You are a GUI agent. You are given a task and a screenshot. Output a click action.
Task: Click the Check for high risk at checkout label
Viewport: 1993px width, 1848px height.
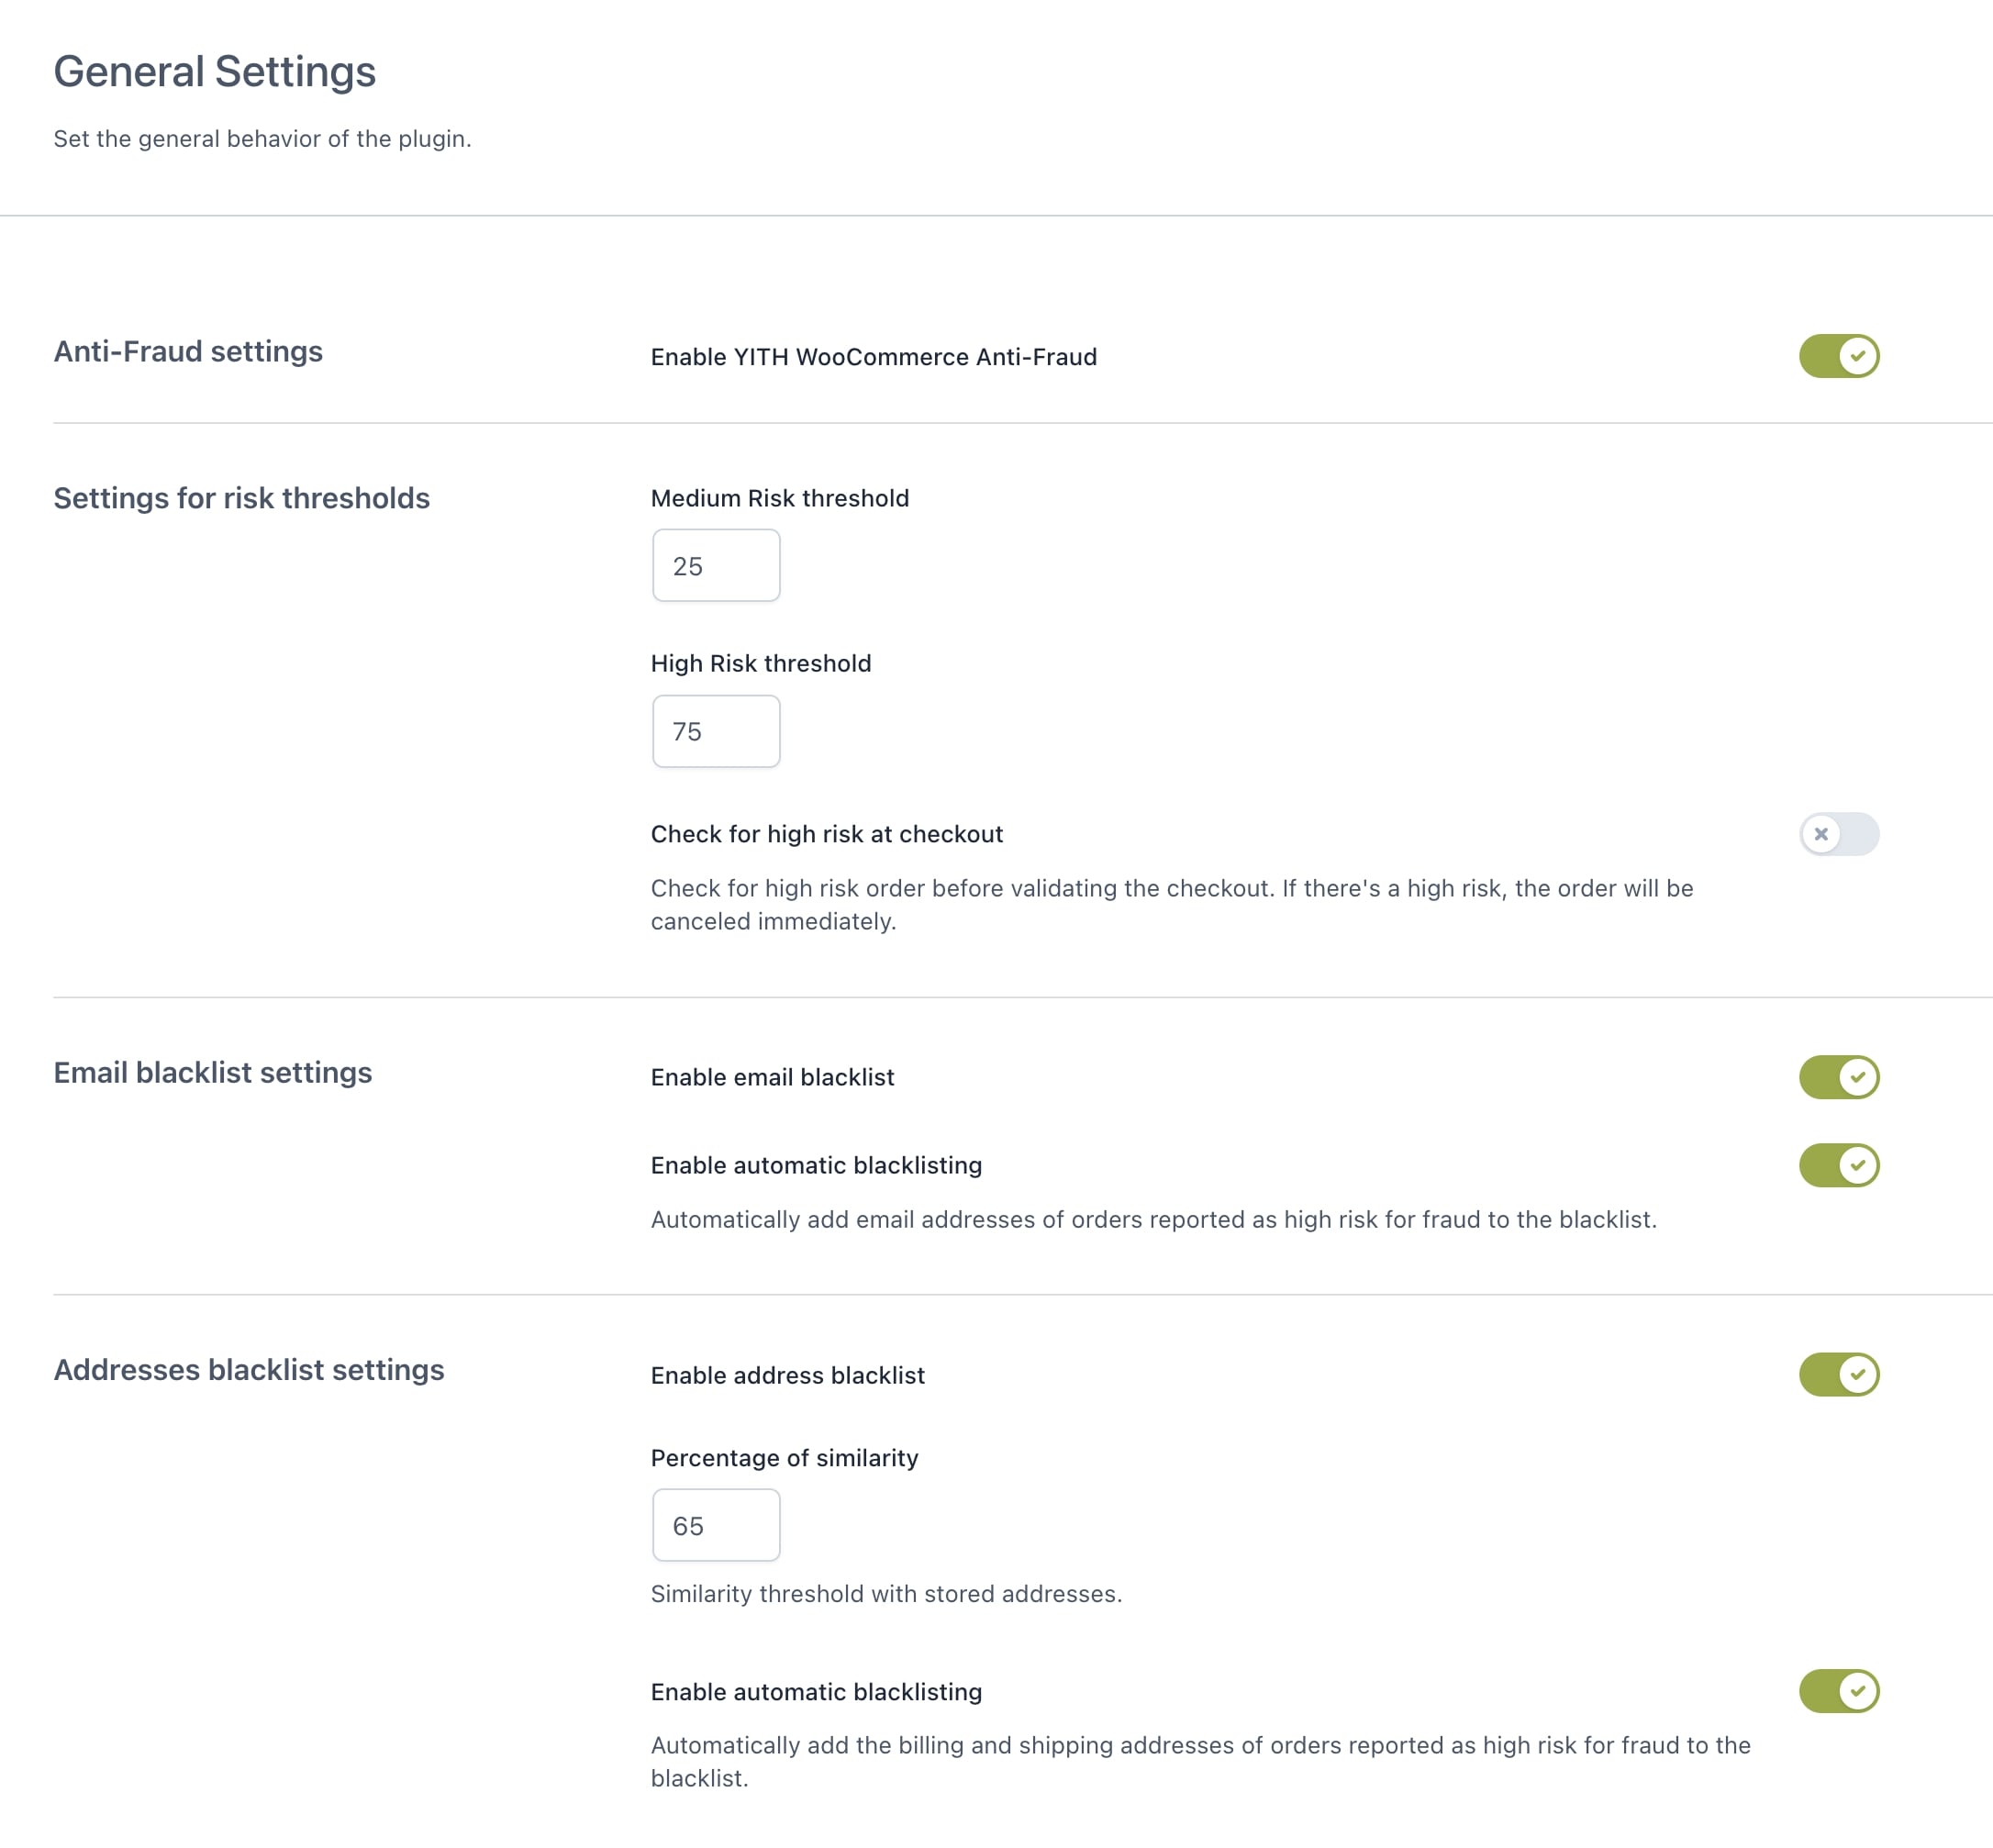pyautogui.click(x=826, y=834)
